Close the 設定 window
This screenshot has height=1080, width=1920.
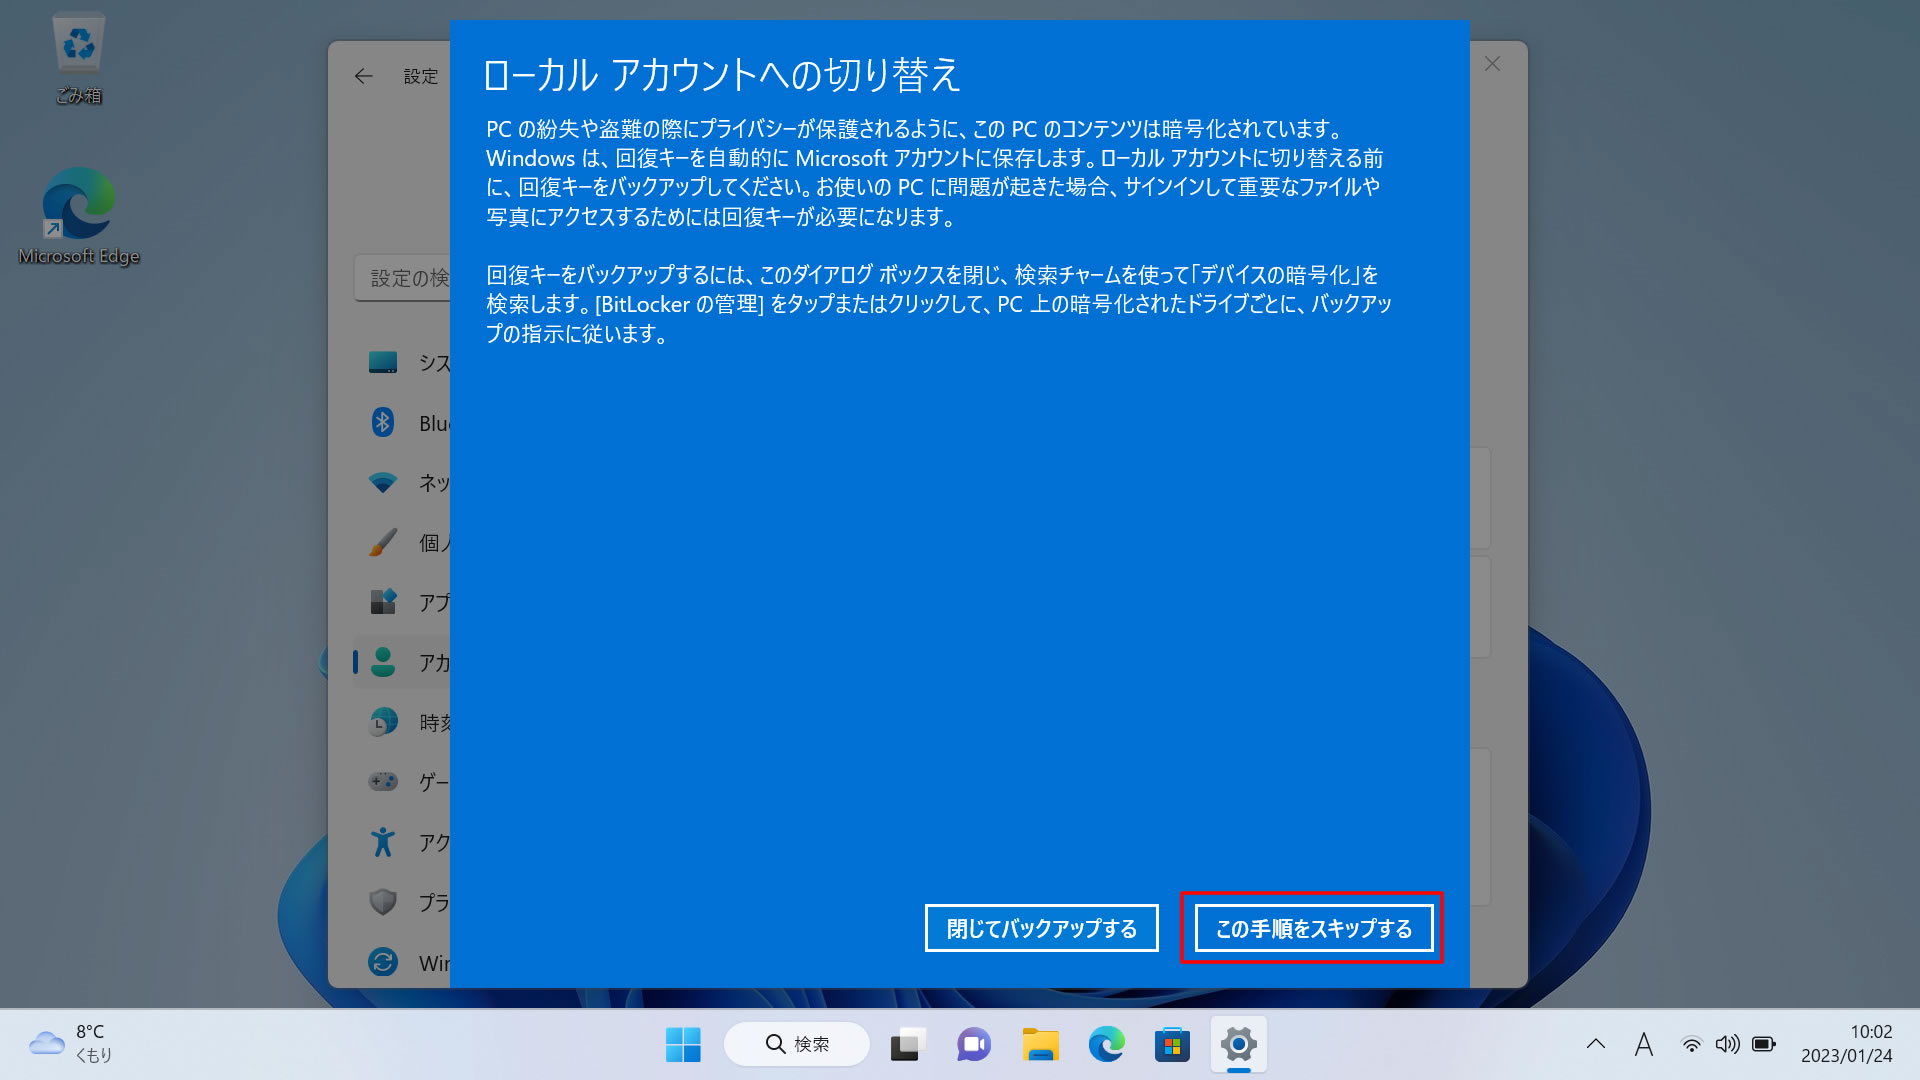pyautogui.click(x=1492, y=64)
